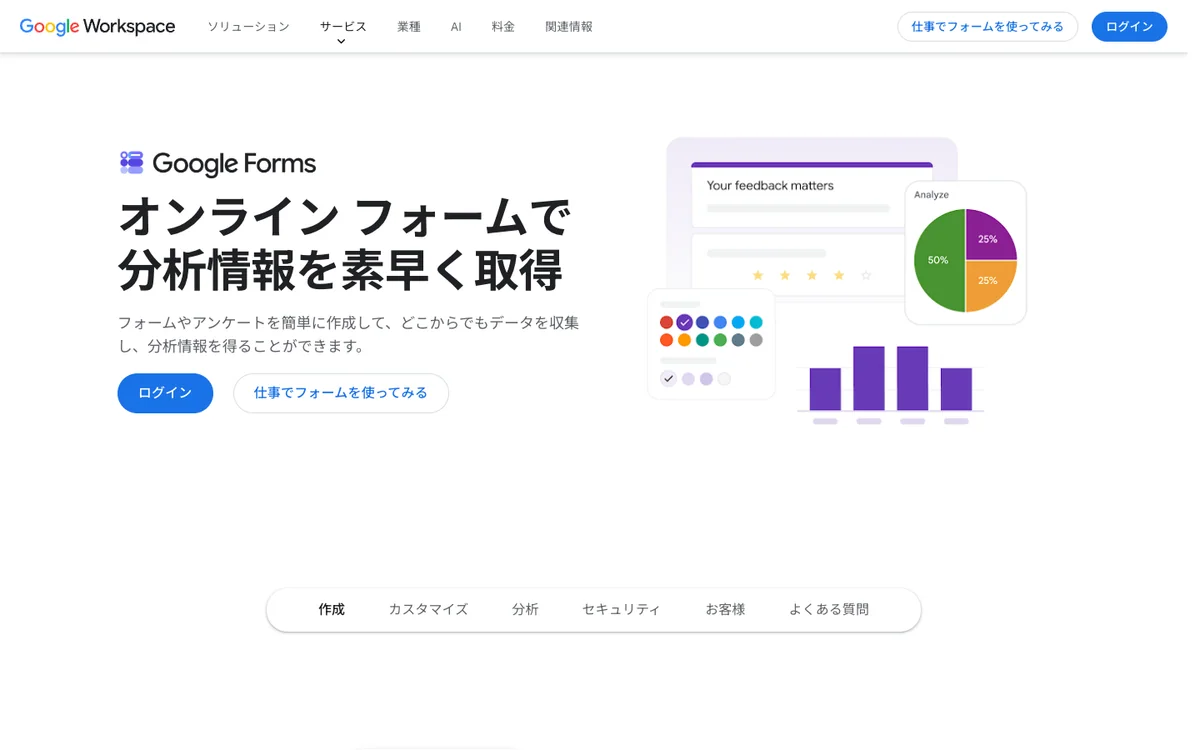Click the purple 25% pie segment
The width and height of the screenshot is (1200, 750).
[x=990, y=236]
